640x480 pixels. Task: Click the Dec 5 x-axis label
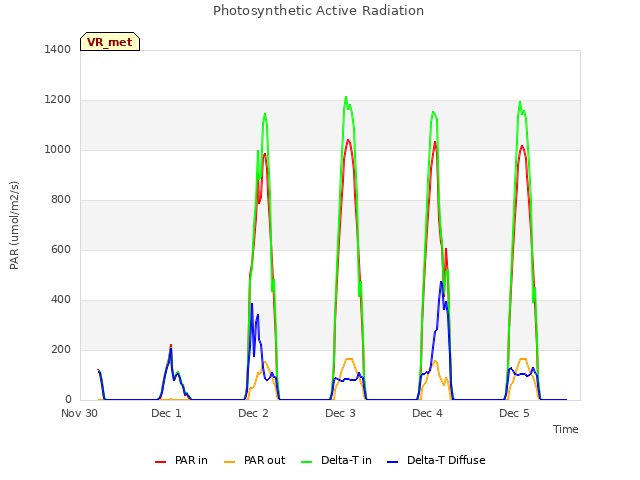pyautogui.click(x=514, y=413)
